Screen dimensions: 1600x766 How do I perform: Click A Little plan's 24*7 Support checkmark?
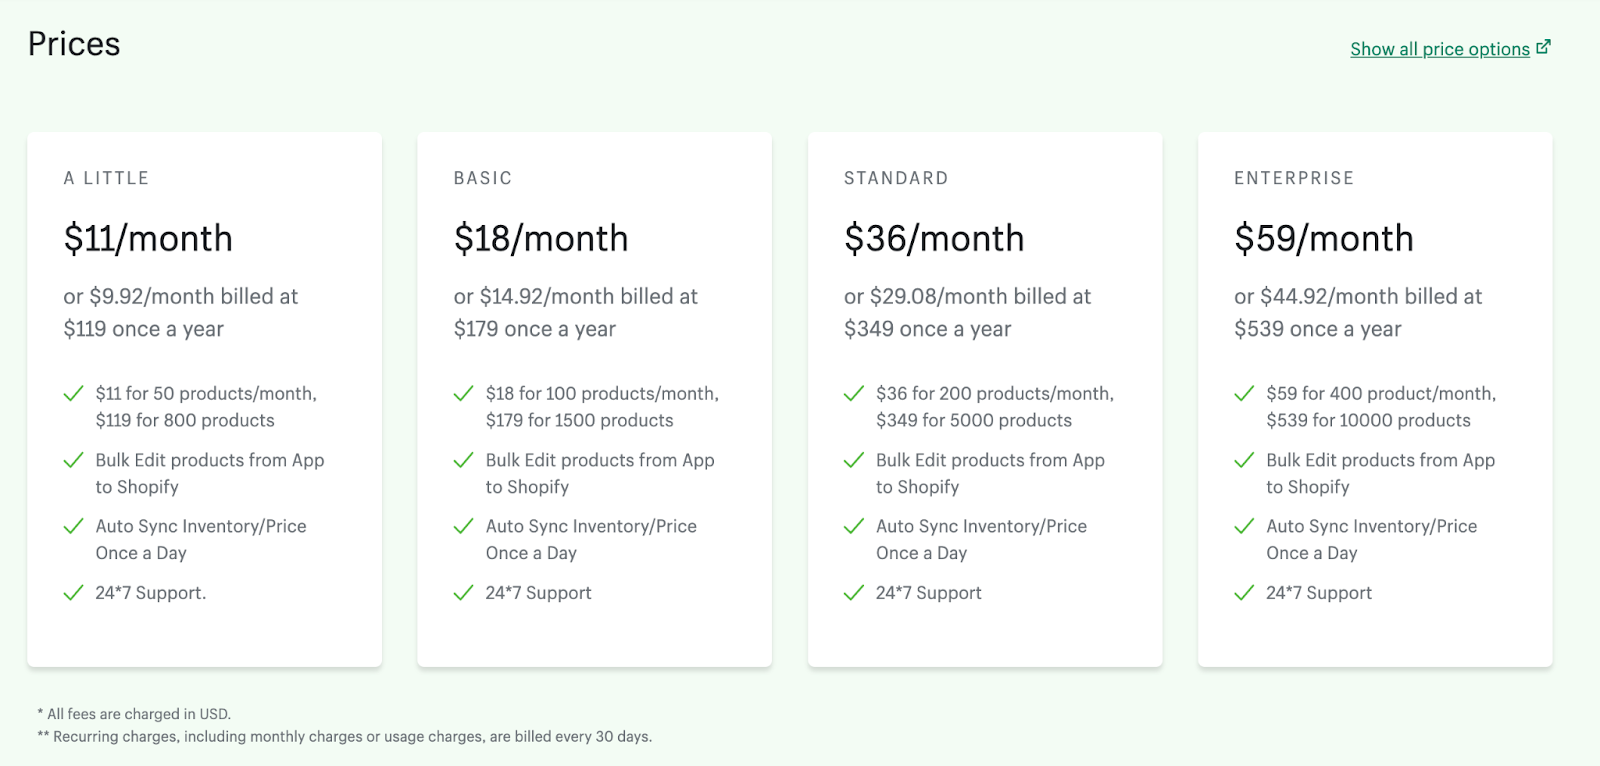(x=73, y=593)
